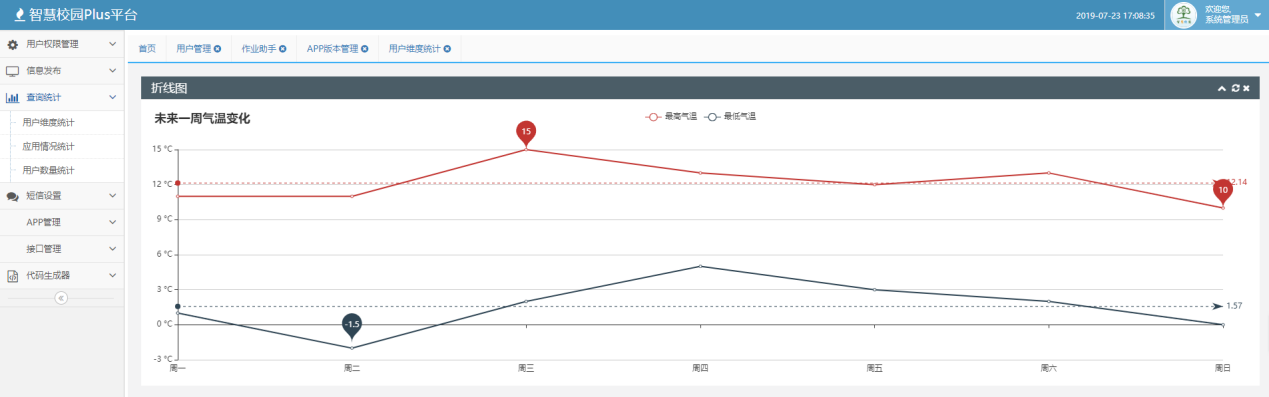Click the bar chart icon beside 查询统计
1269x397 pixels.
point(13,98)
